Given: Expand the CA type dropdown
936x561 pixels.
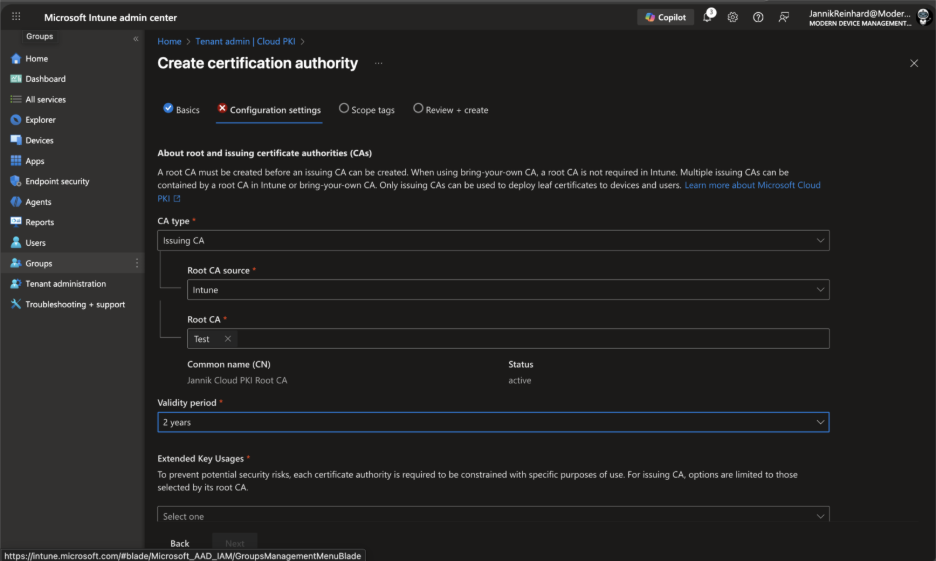Looking at the screenshot, I should tap(493, 241).
